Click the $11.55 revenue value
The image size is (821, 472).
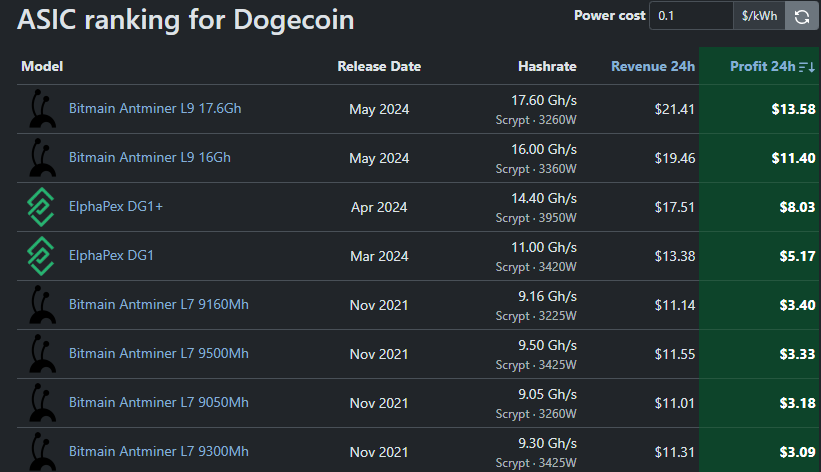[x=674, y=354]
